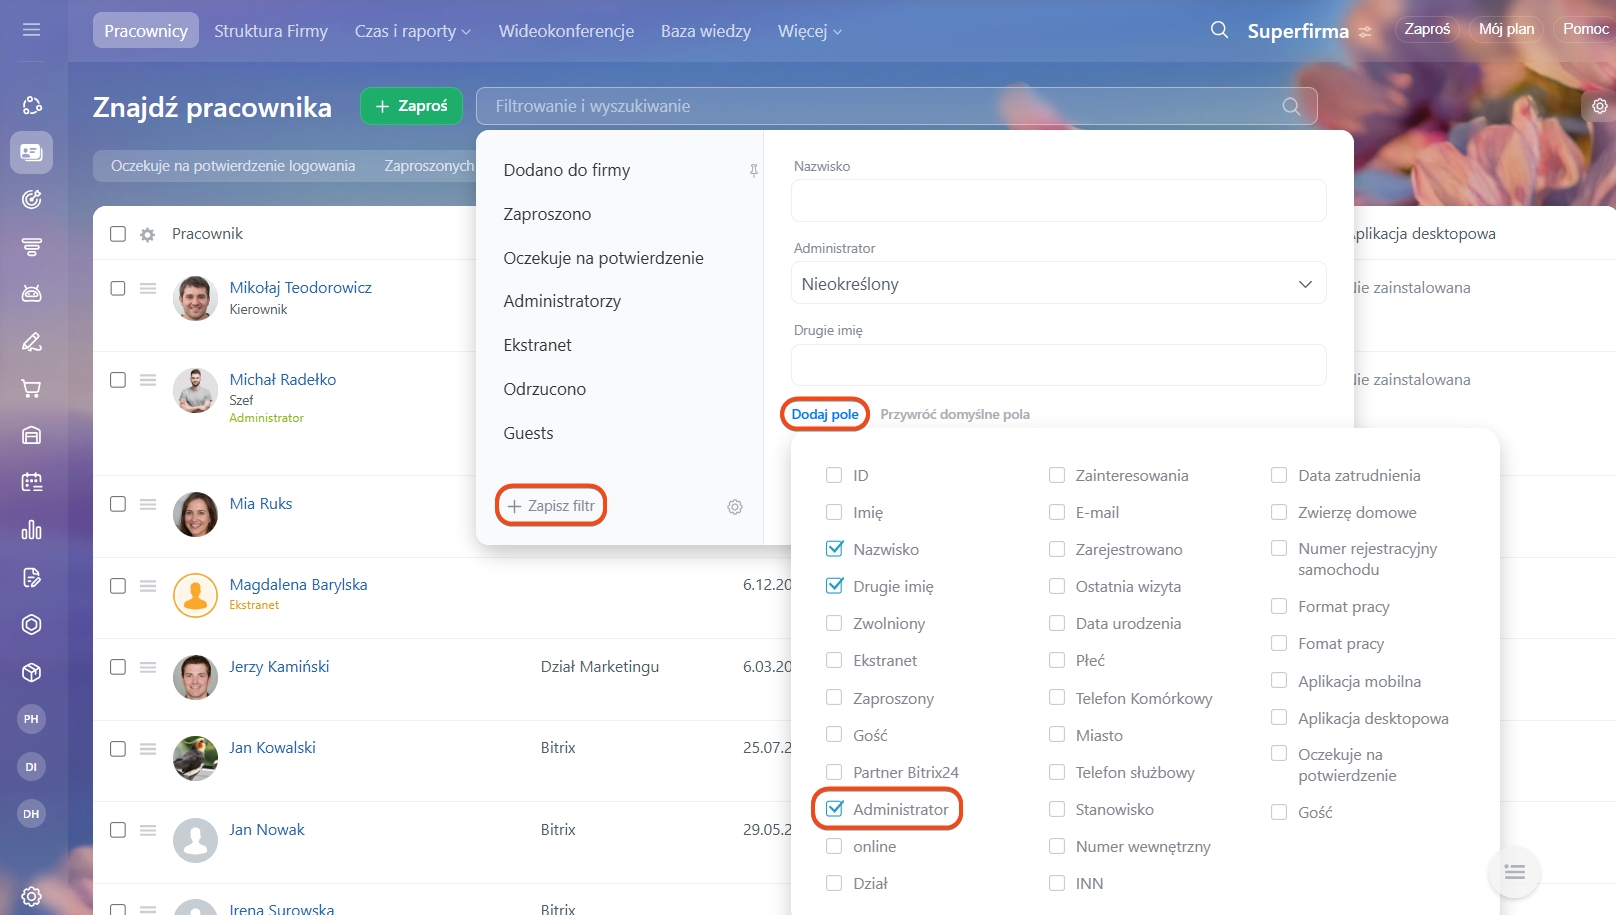Click the 'Mój plan' header button

click(1506, 29)
